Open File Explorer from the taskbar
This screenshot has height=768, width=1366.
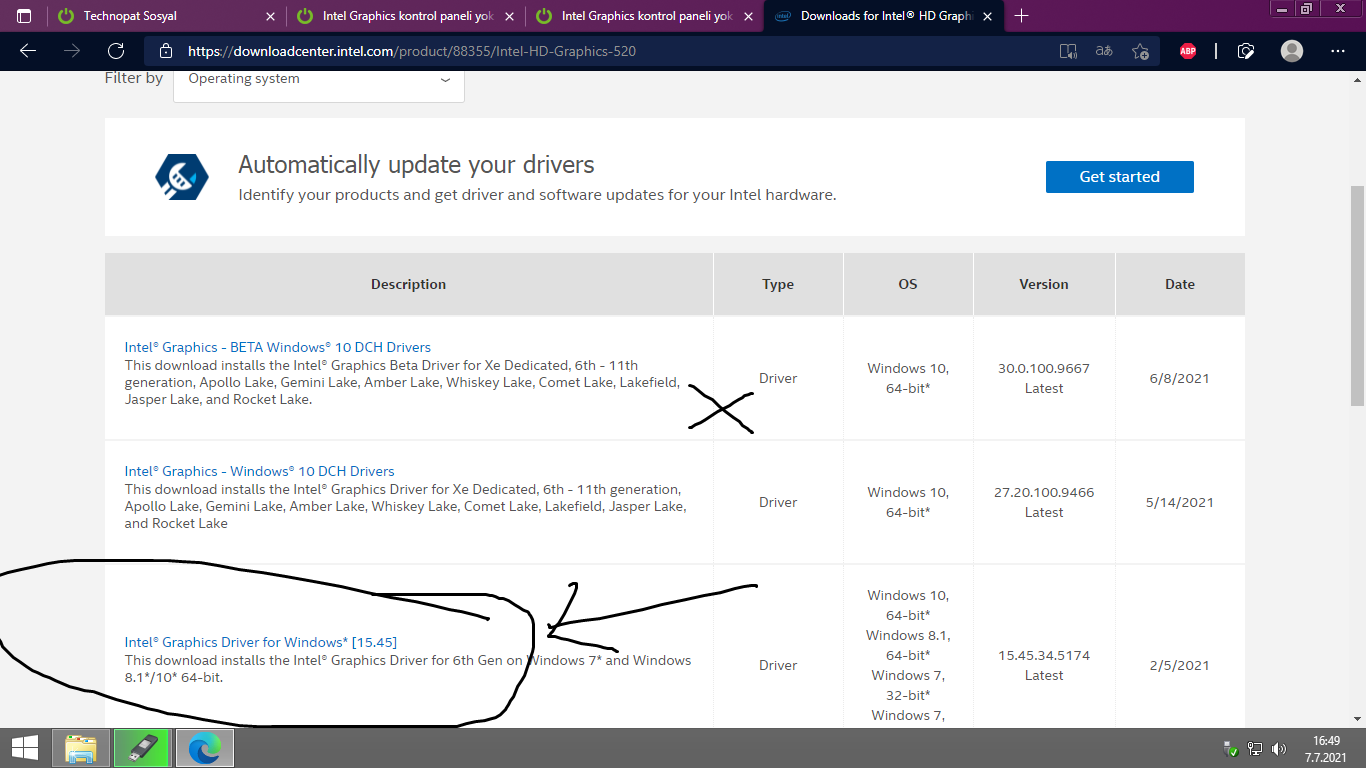pyautogui.click(x=81, y=748)
